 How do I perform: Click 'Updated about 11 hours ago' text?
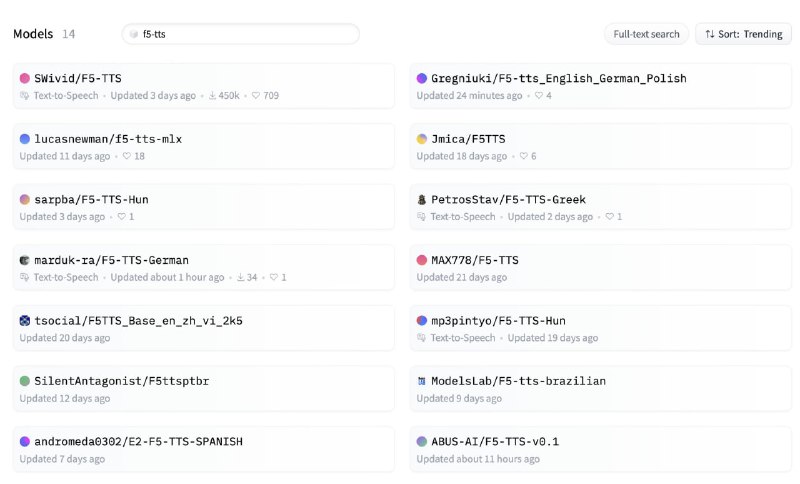[478, 459]
